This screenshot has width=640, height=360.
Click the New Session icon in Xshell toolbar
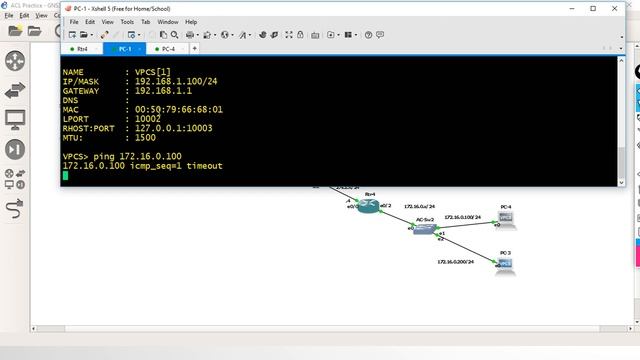point(72,35)
